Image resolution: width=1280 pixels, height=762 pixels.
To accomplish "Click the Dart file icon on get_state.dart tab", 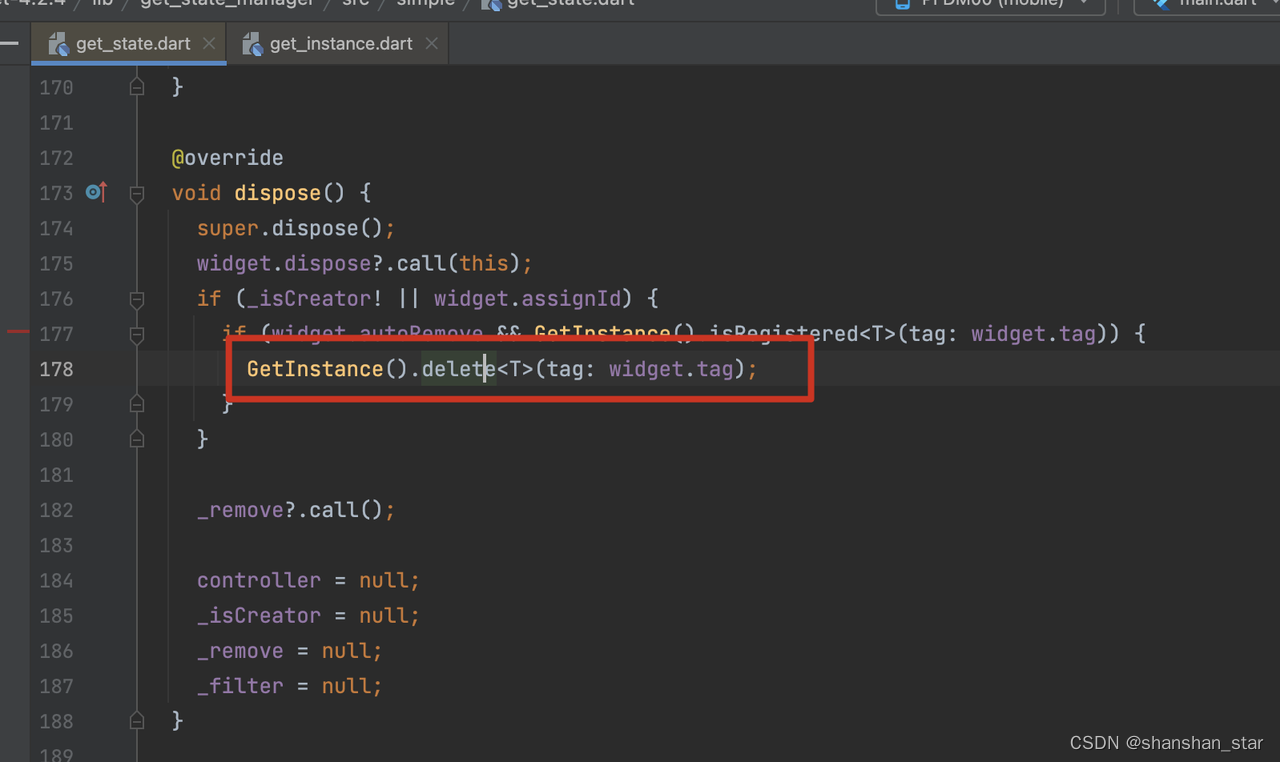I will [58, 44].
